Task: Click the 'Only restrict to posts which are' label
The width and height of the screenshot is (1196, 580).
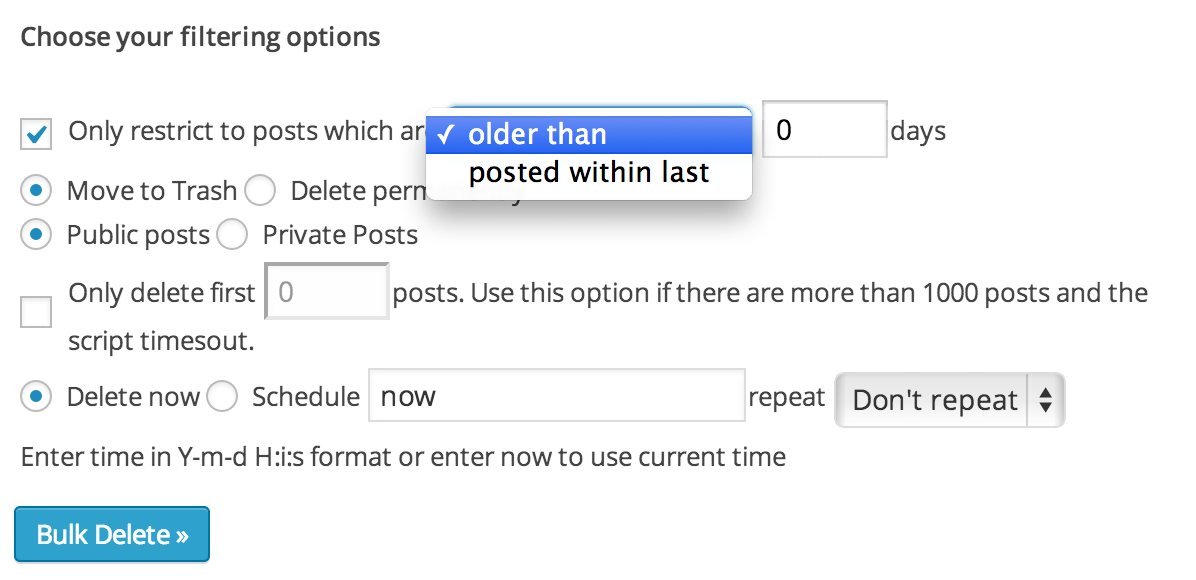Action: [x=232, y=131]
